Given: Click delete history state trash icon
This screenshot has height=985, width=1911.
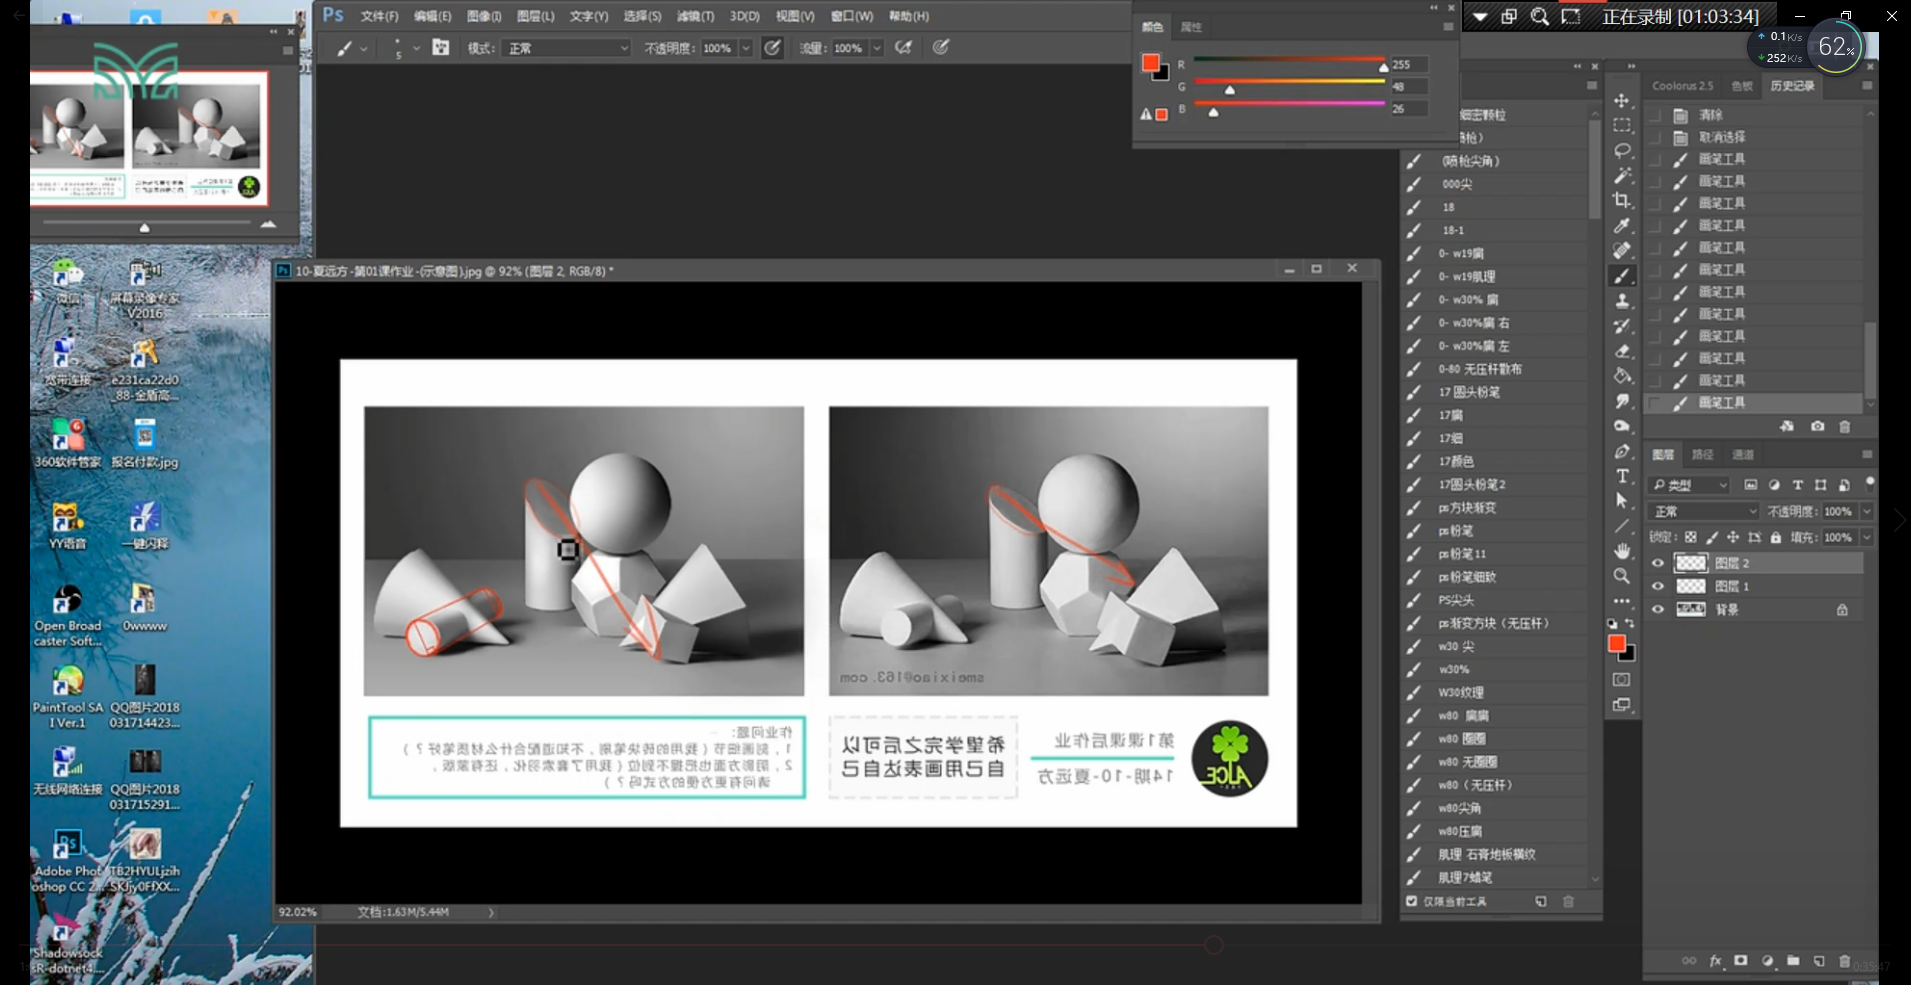Looking at the screenshot, I should pos(1845,426).
